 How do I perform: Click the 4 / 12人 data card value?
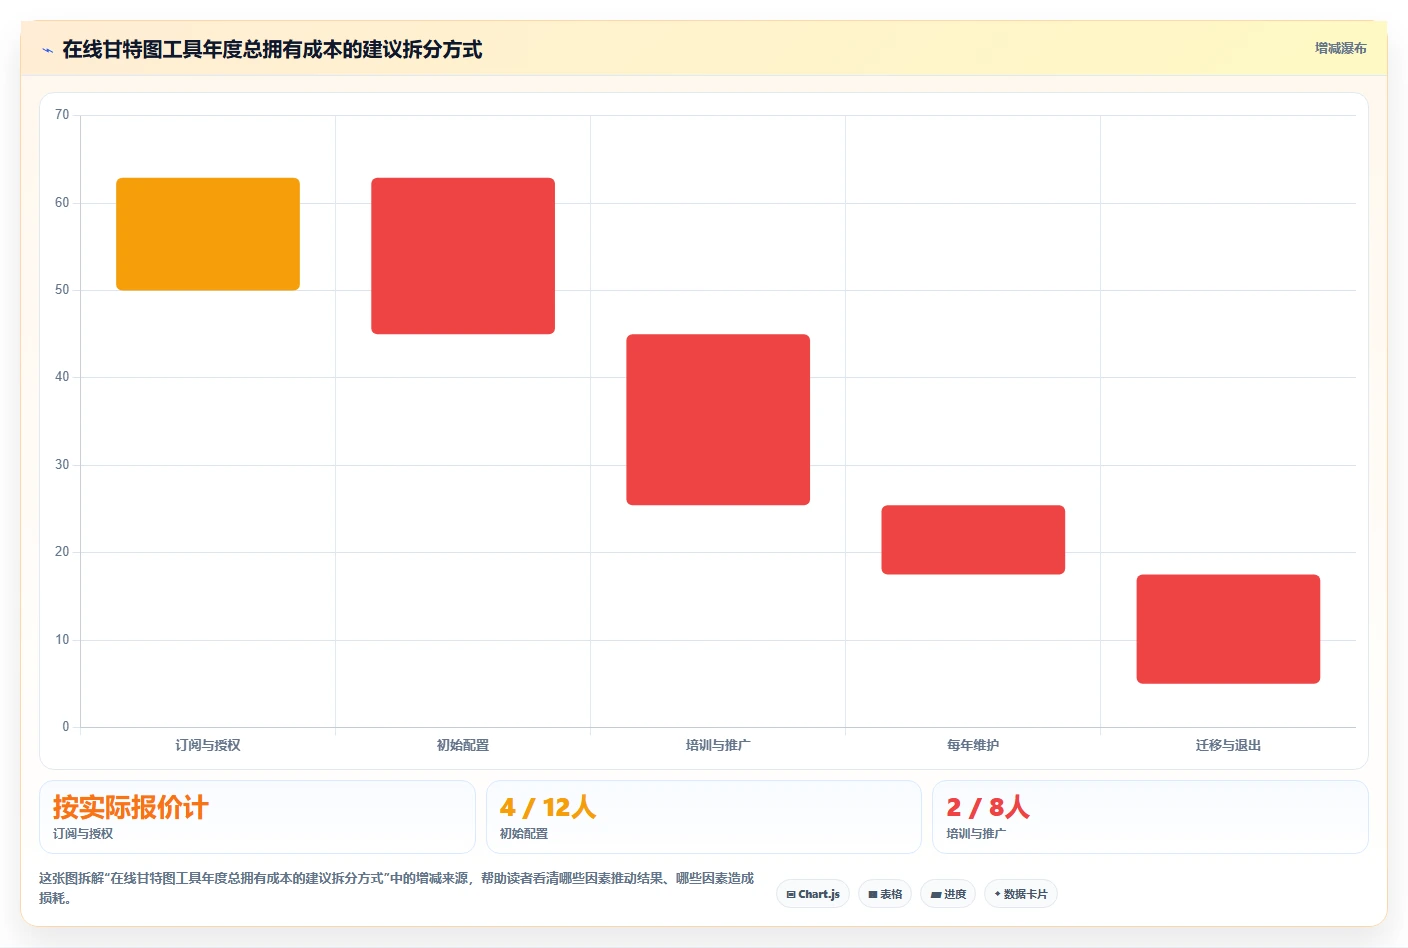[x=548, y=807]
